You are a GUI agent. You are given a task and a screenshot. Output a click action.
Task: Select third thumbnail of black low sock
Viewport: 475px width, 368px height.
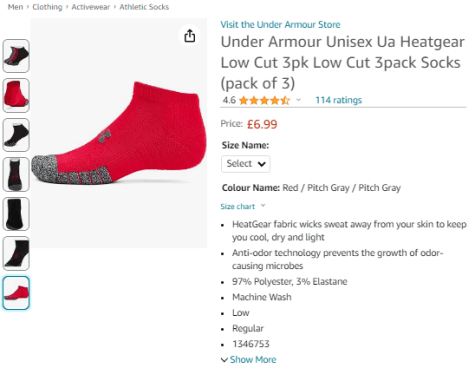pyautogui.click(x=16, y=135)
